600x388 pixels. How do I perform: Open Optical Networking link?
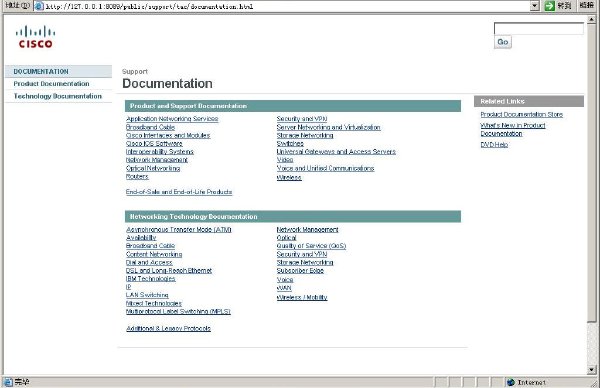(x=153, y=168)
